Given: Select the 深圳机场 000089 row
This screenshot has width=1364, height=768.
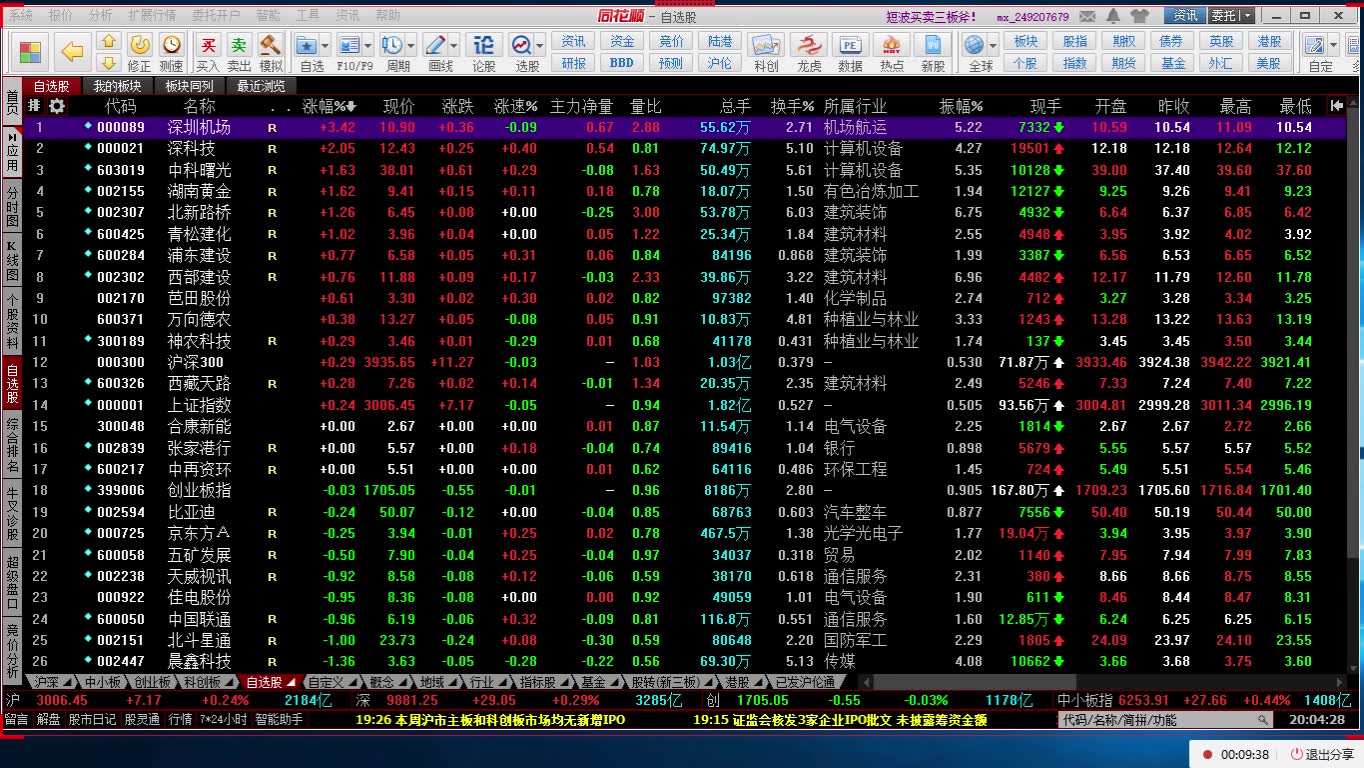Looking at the screenshot, I should [685, 128].
